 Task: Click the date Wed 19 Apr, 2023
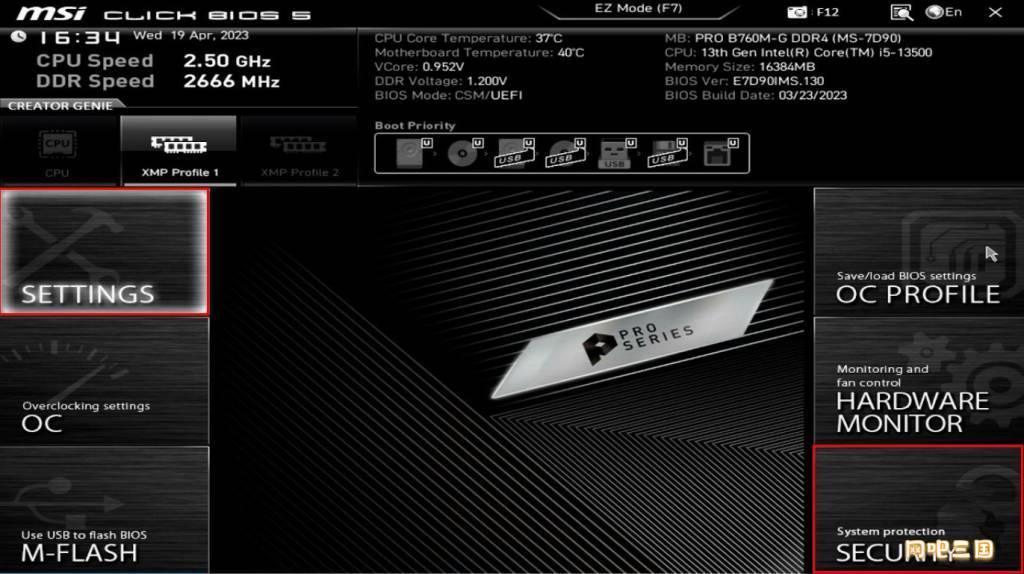191,35
